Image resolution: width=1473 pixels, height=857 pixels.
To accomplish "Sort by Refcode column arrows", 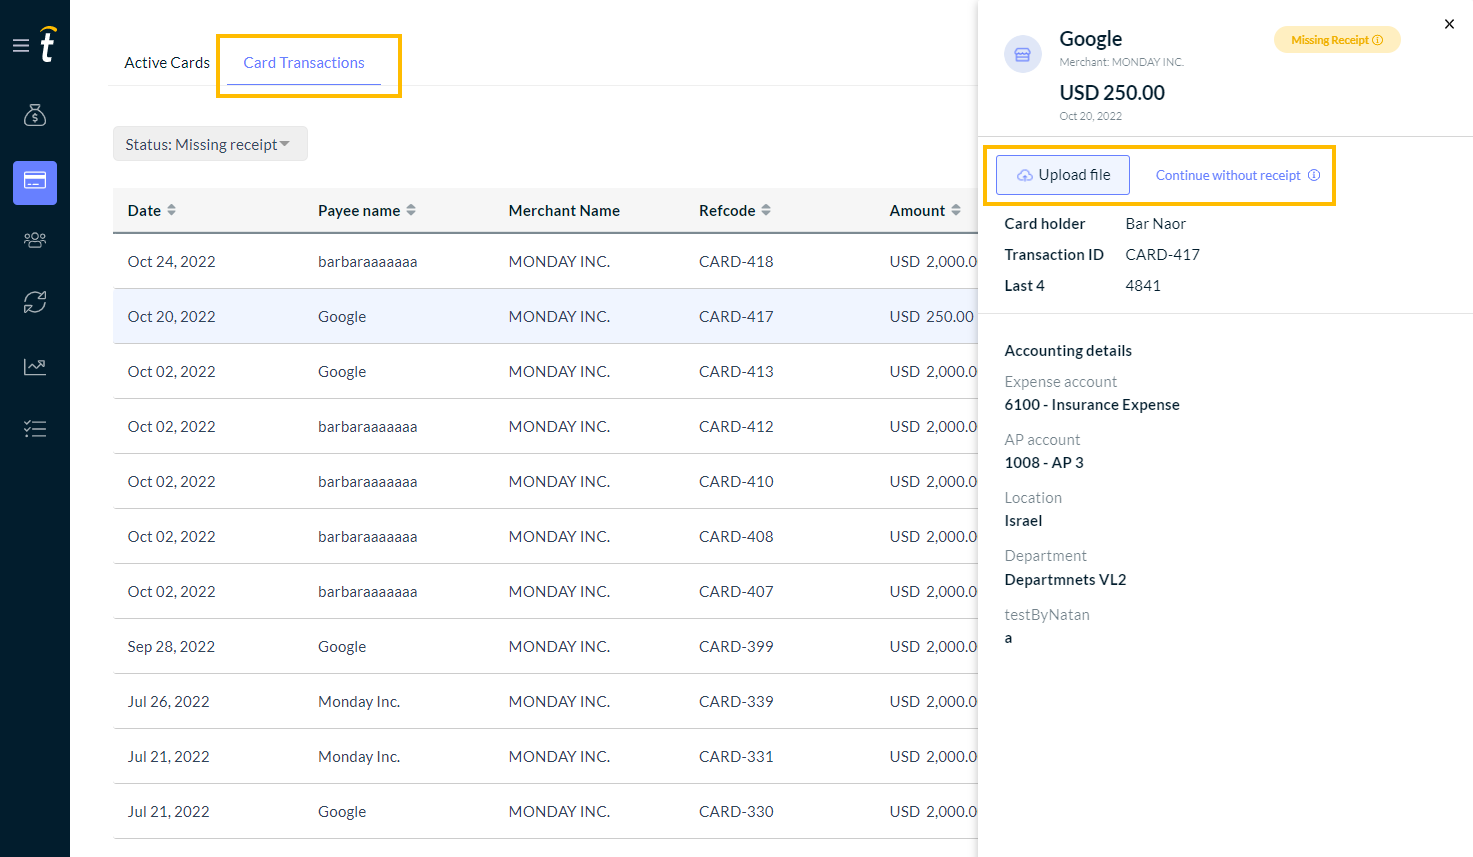I will [x=766, y=210].
